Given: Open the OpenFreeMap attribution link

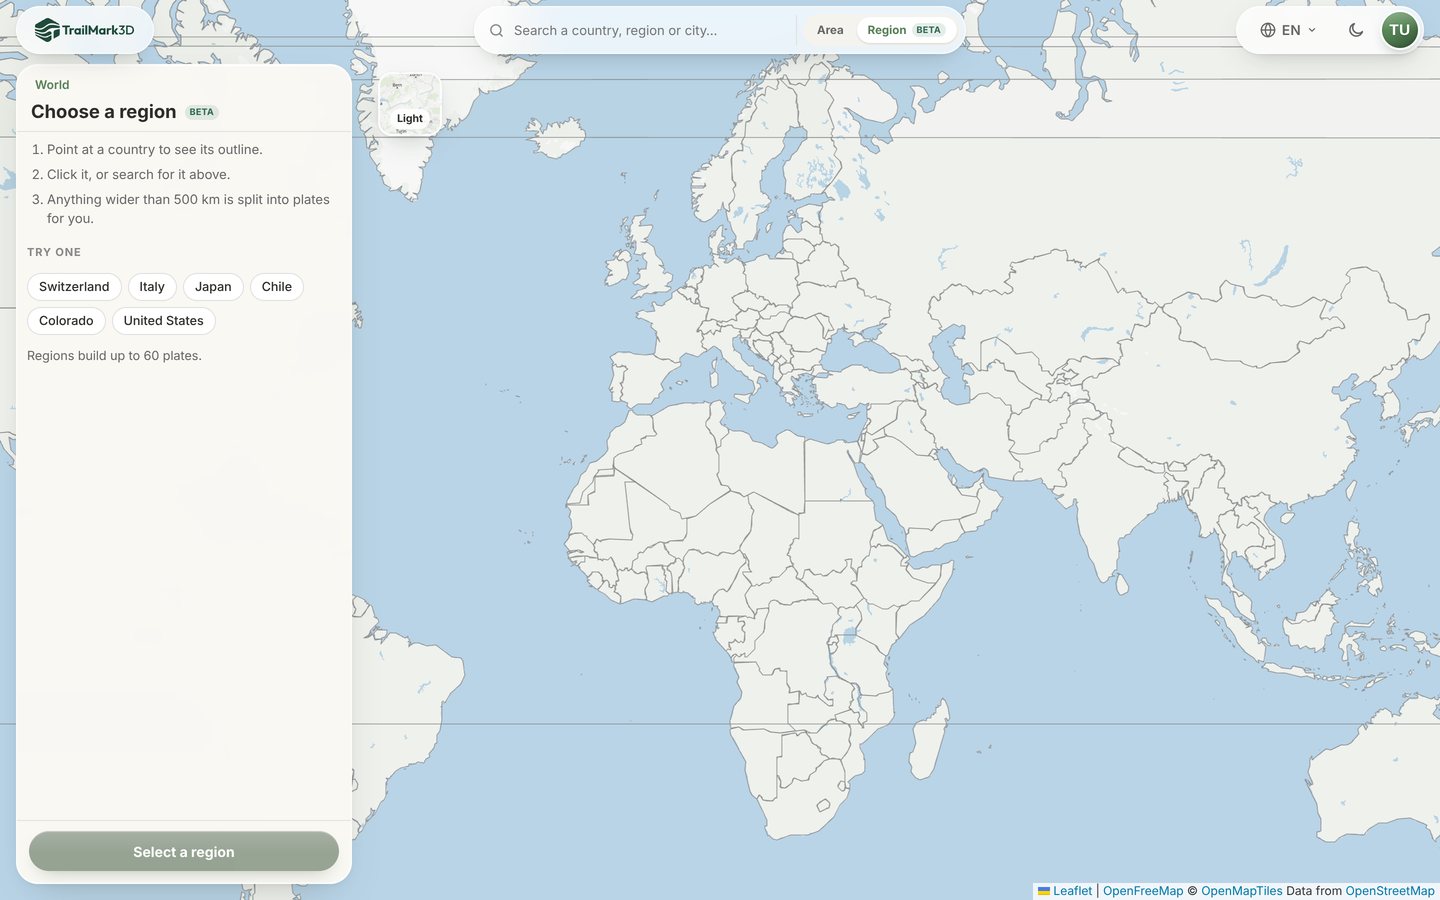Looking at the screenshot, I should [1143, 891].
